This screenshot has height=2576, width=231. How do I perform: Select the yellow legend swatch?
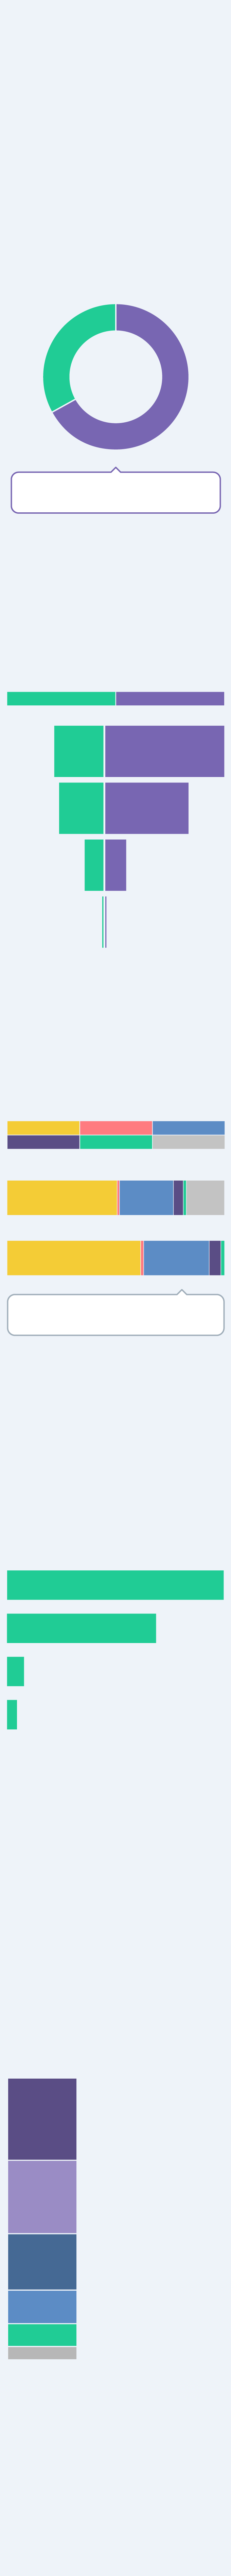click(x=43, y=1127)
